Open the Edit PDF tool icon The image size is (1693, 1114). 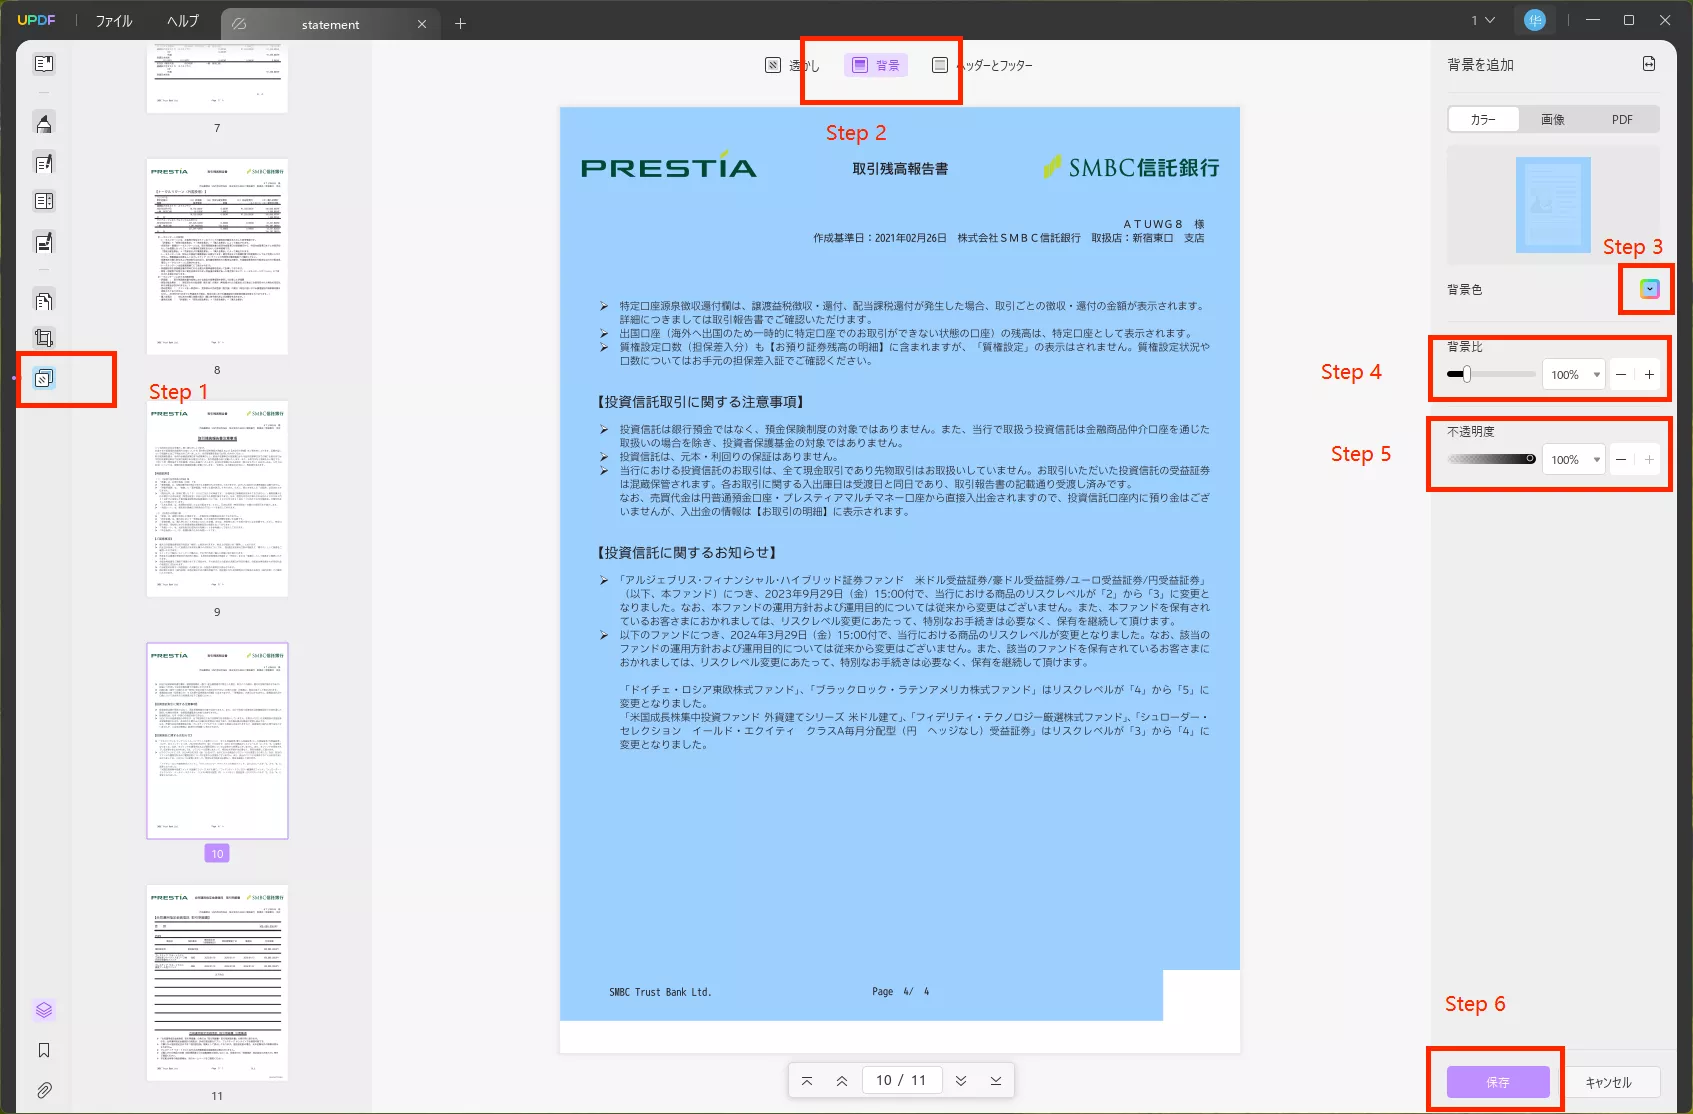[x=44, y=163]
